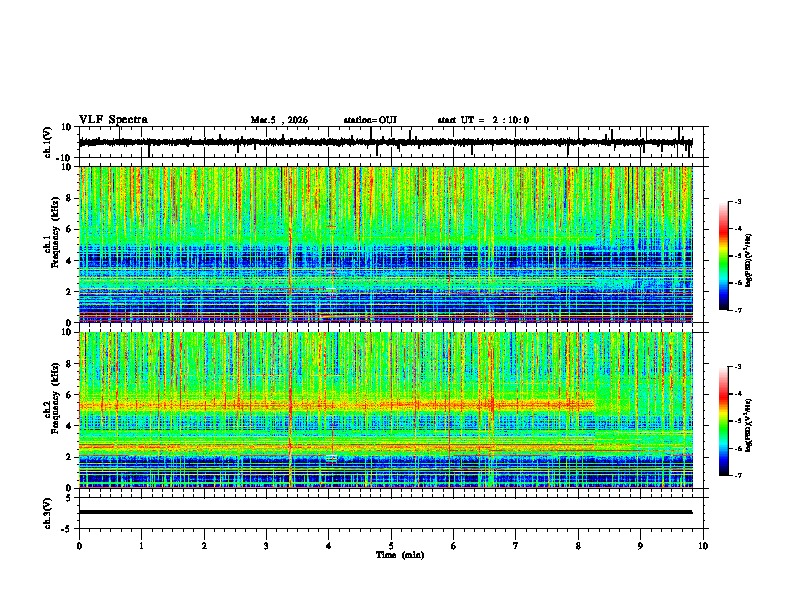
Task: Click the ch.1 spectrogram color scale bar
Action: 724,256
